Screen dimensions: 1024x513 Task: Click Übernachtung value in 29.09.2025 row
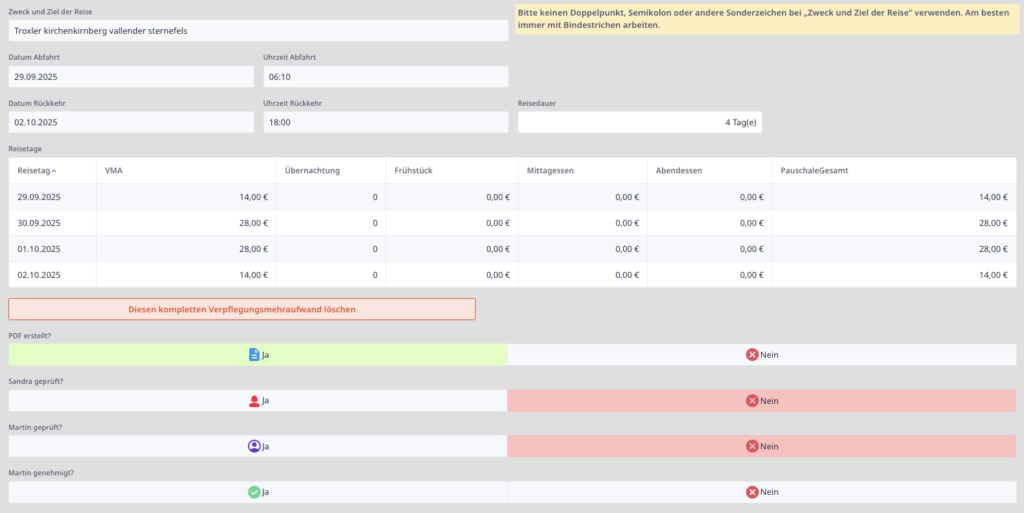click(x=330, y=196)
